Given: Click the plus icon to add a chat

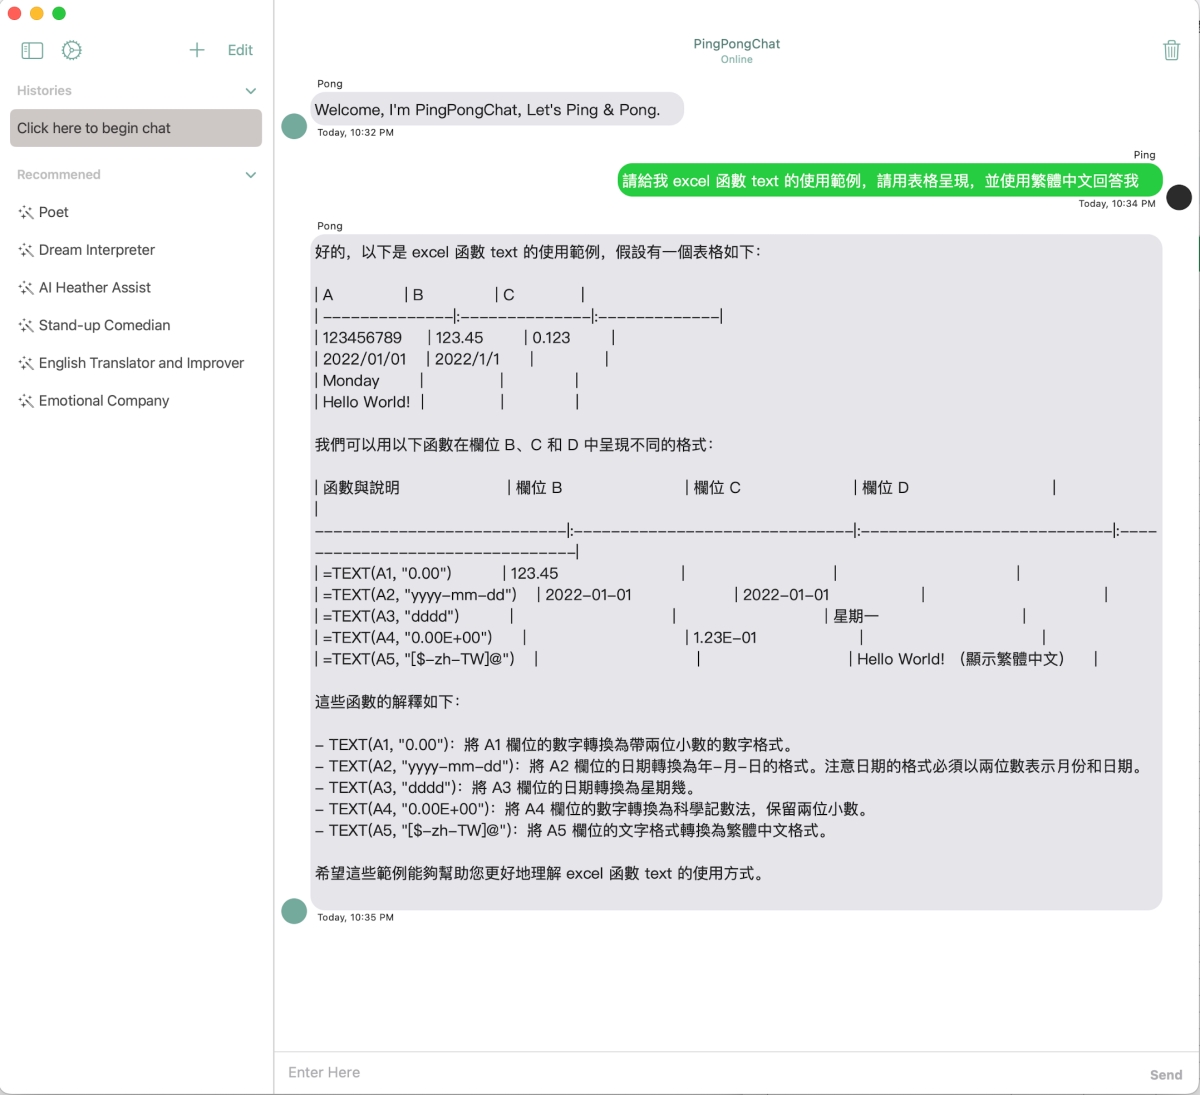Looking at the screenshot, I should [197, 50].
